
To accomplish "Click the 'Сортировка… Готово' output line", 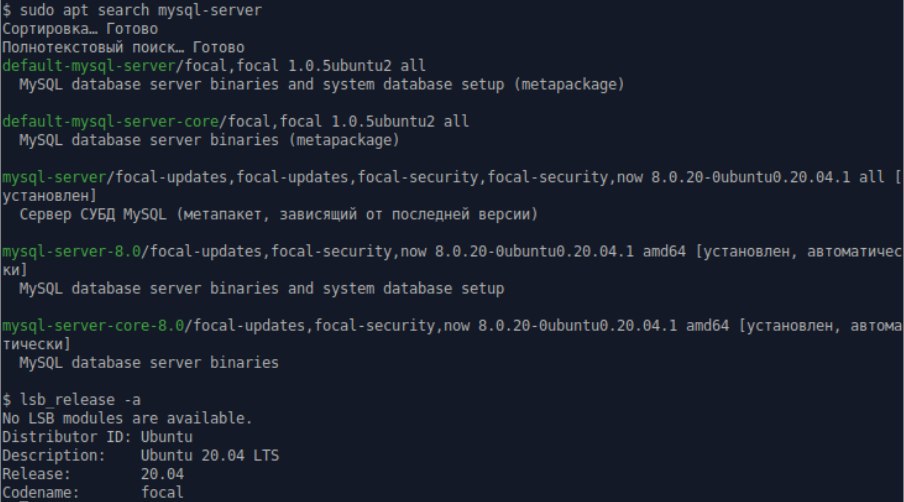I will (80, 29).
